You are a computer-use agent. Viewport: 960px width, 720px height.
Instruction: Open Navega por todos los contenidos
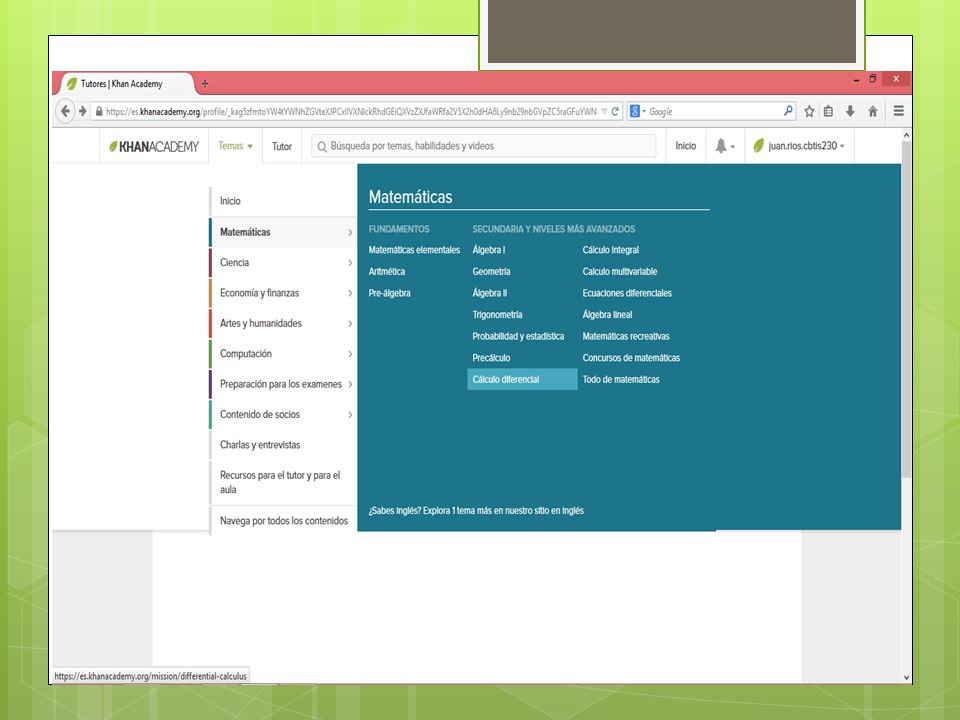[283, 521]
